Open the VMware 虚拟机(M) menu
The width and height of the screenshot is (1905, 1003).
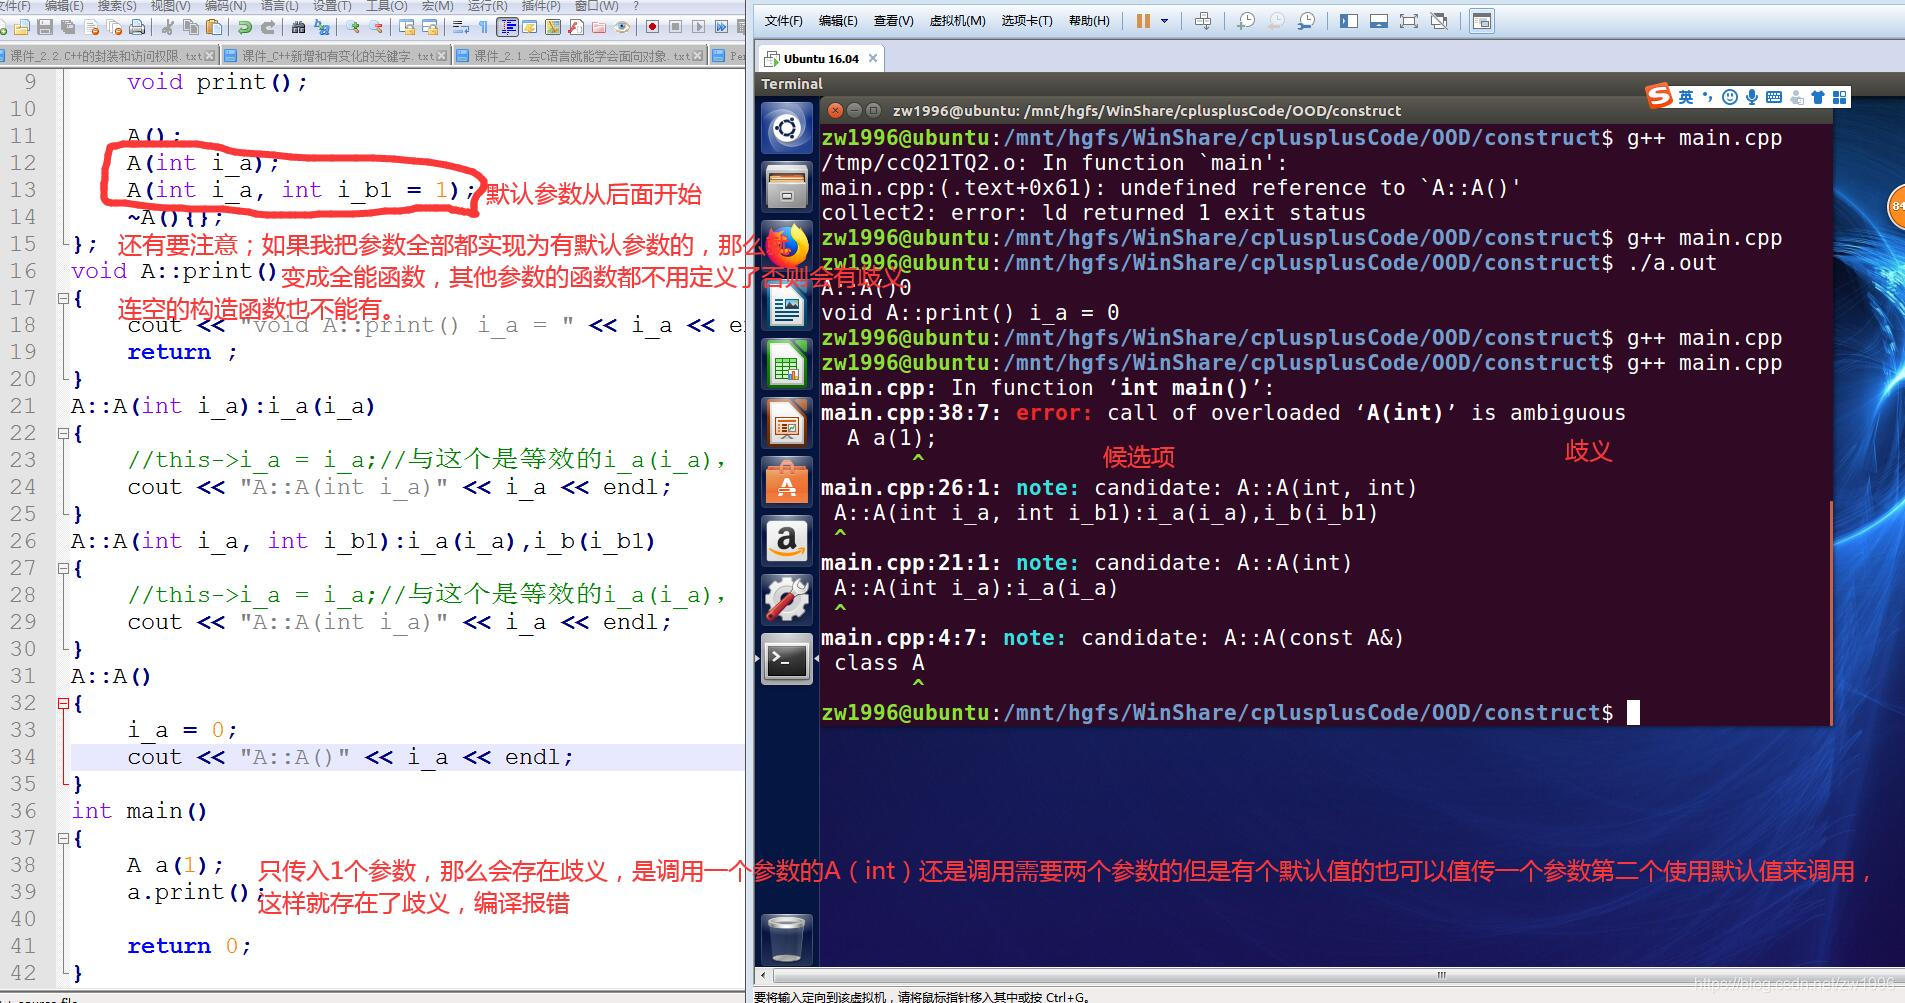click(x=957, y=20)
